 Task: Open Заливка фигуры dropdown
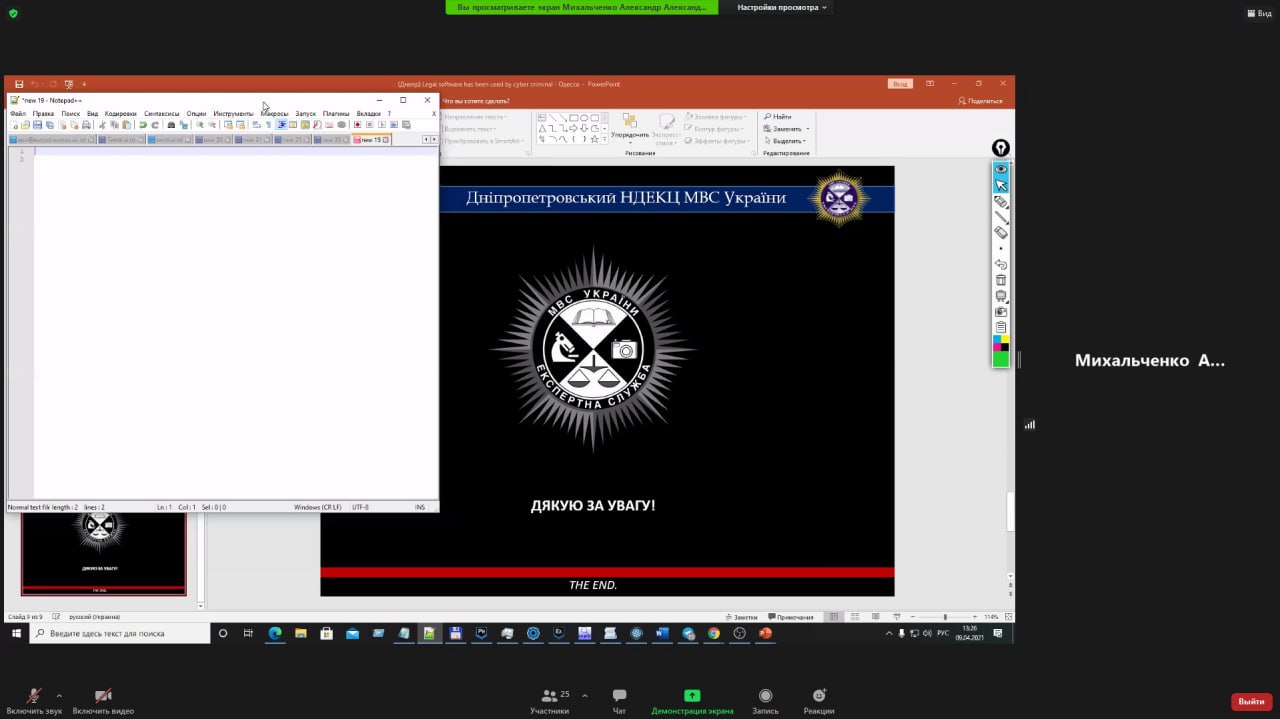click(716, 117)
